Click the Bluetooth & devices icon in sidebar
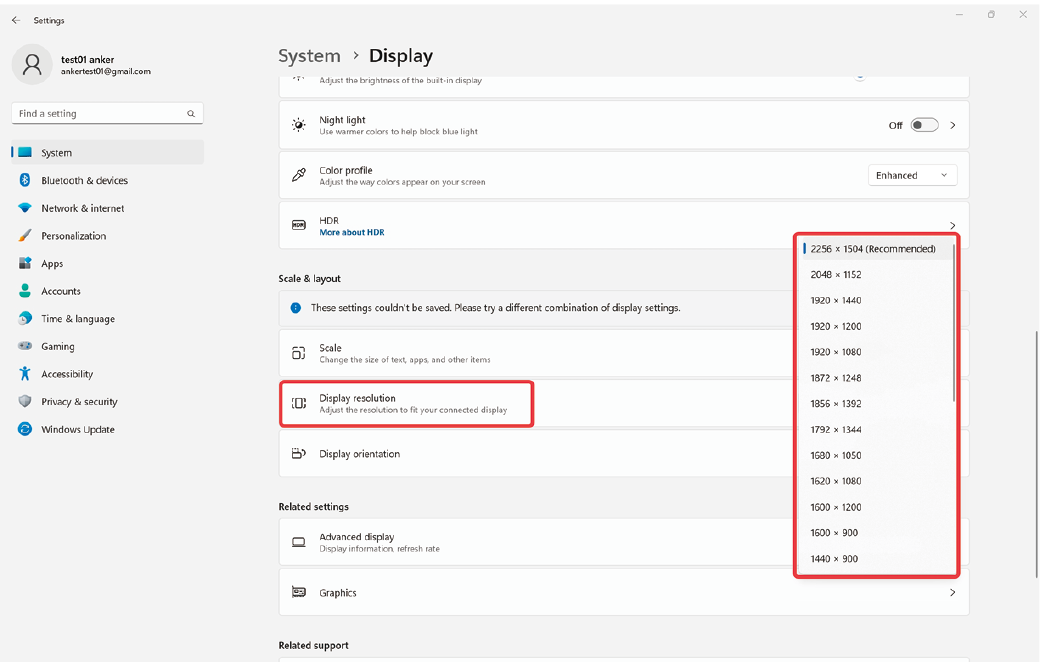 (25, 181)
